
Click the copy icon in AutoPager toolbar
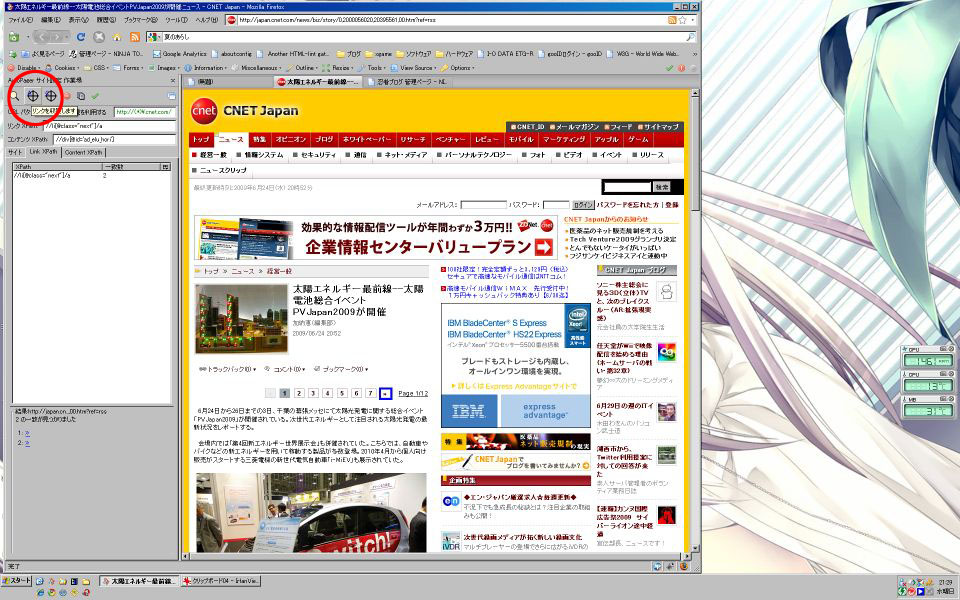click(x=81, y=96)
